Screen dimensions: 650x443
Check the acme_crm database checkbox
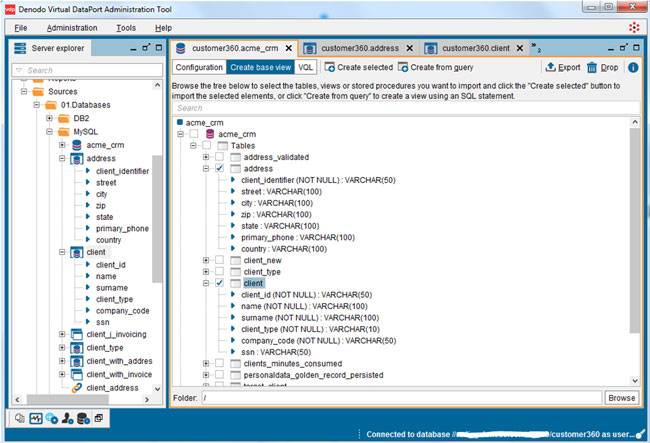coord(194,134)
